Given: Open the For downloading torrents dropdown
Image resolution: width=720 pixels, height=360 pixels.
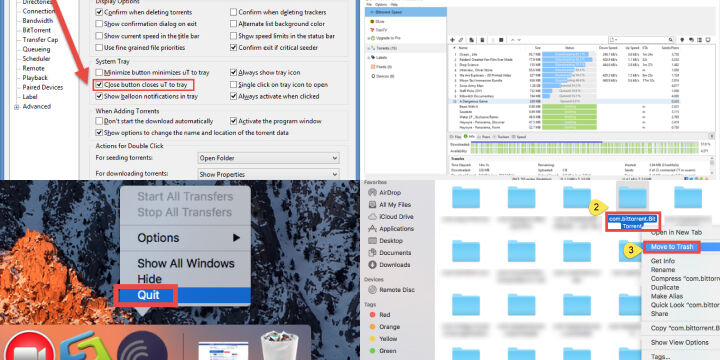Looking at the screenshot, I should [x=268, y=174].
